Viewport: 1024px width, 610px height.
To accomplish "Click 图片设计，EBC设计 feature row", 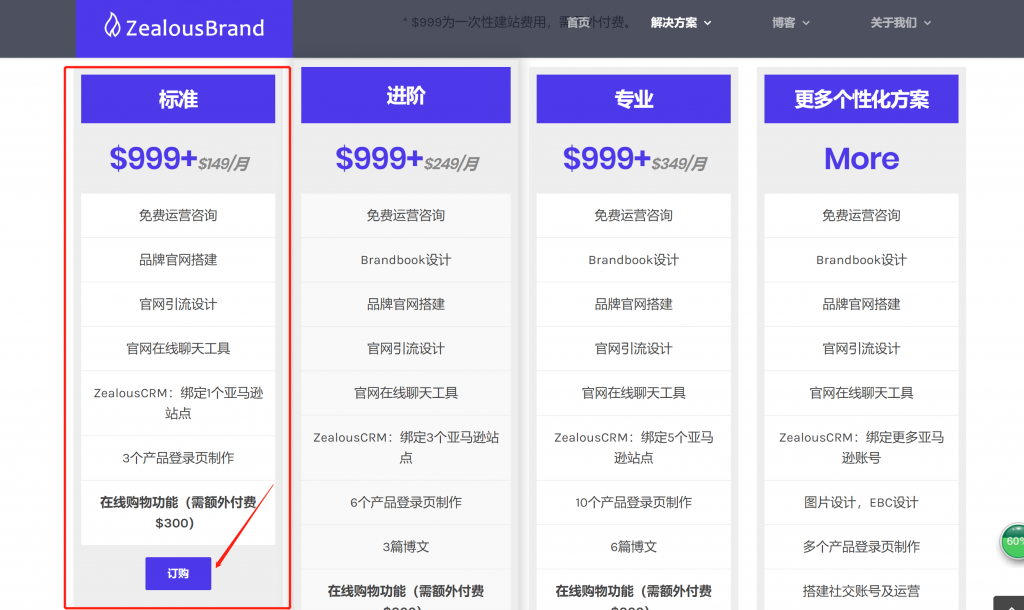I will (861, 502).
